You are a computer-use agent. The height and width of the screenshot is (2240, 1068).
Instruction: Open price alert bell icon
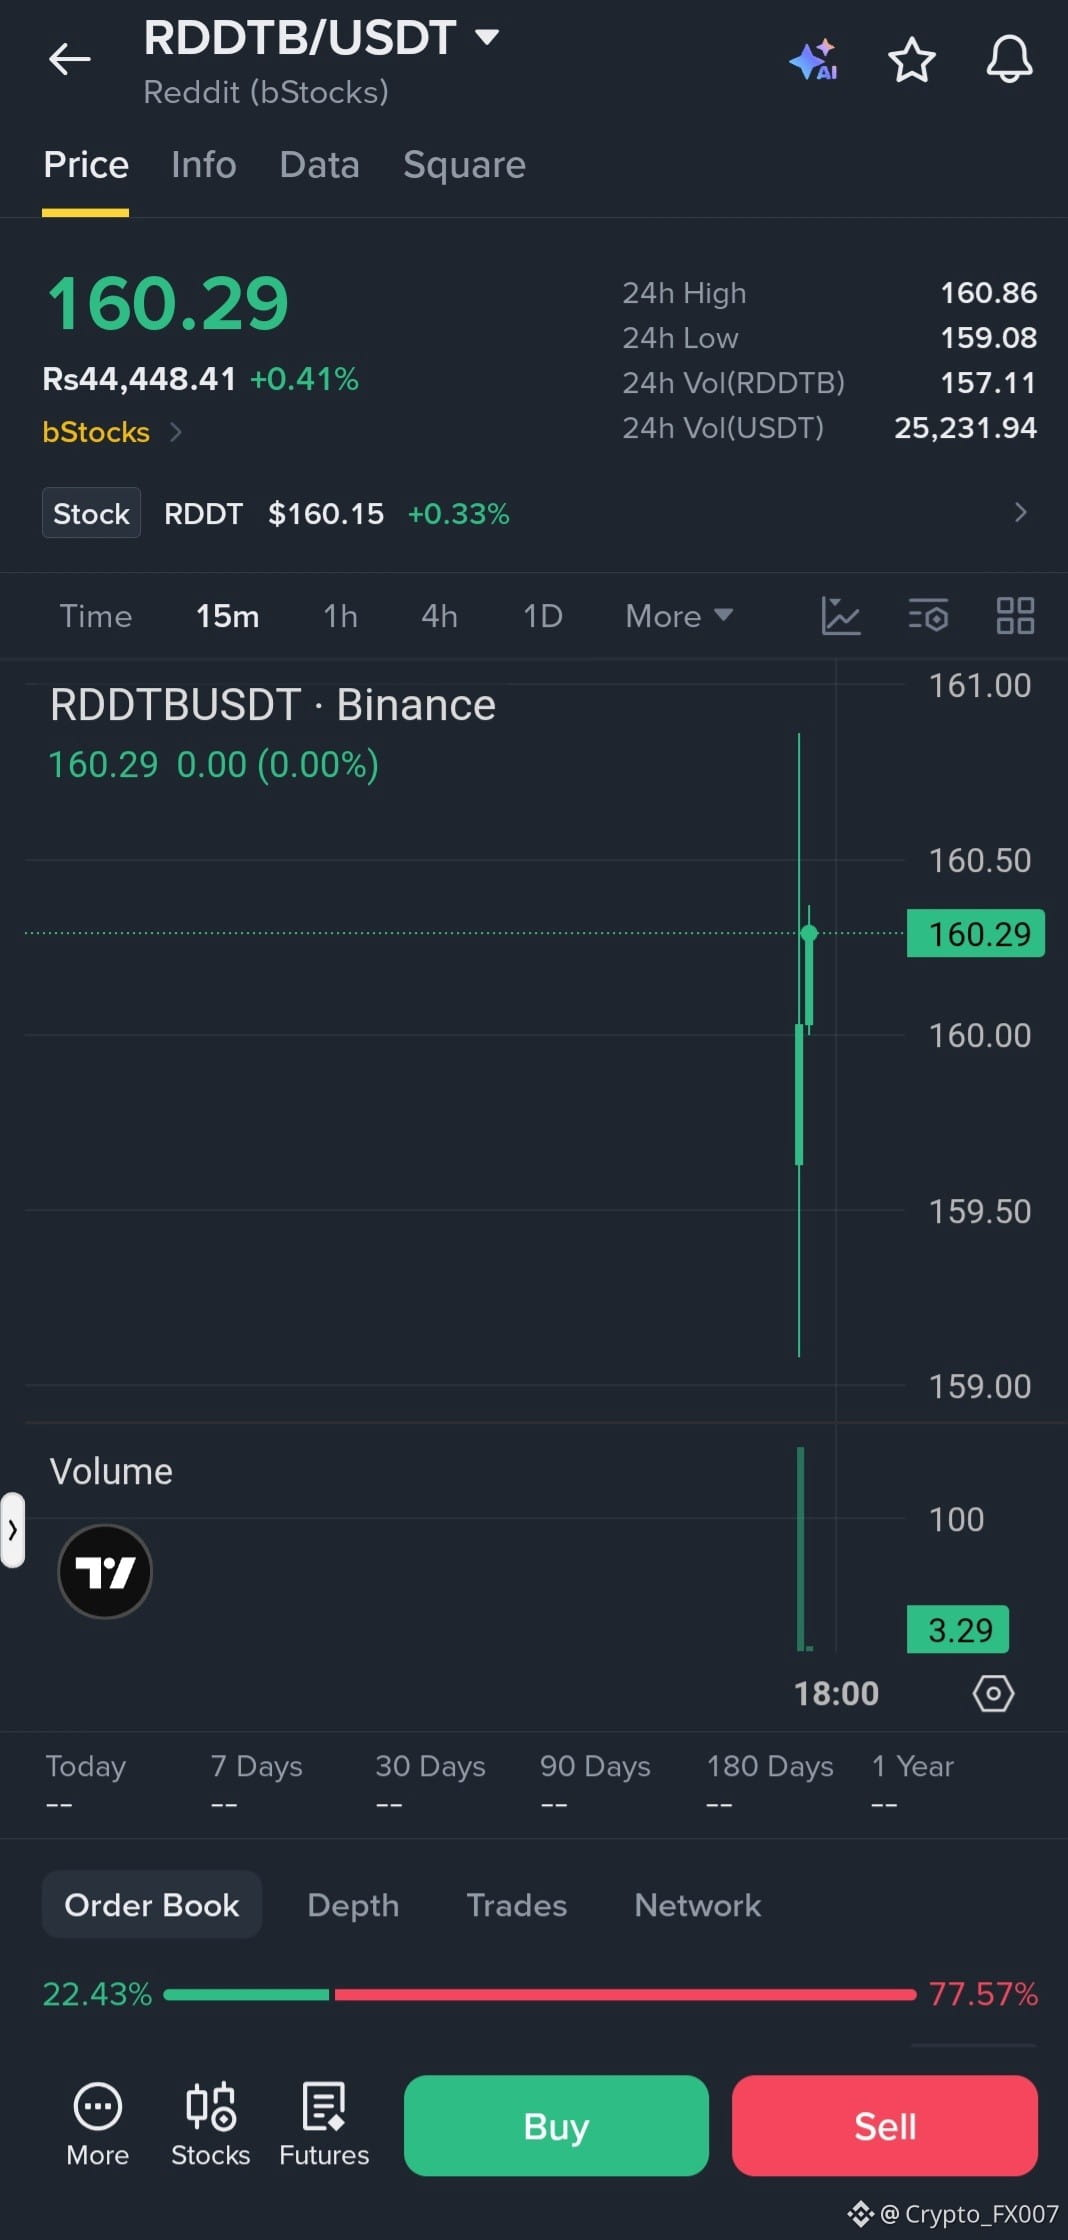pos(1009,59)
